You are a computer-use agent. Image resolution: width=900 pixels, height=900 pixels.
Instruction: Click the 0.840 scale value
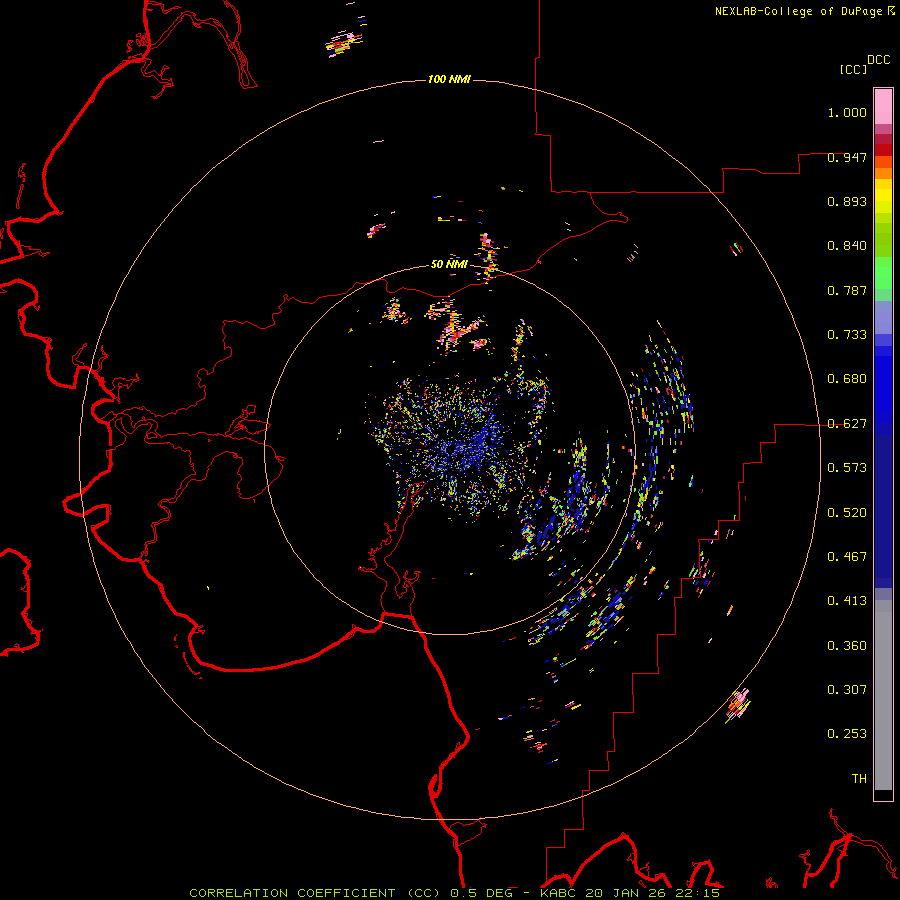(x=847, y=246)
